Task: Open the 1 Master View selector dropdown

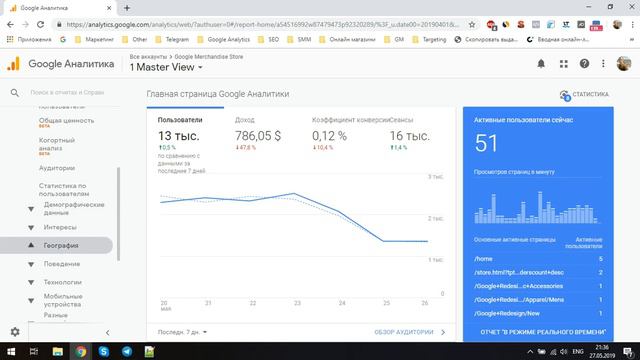Action: pyautogui.click(x=166, y=67)
